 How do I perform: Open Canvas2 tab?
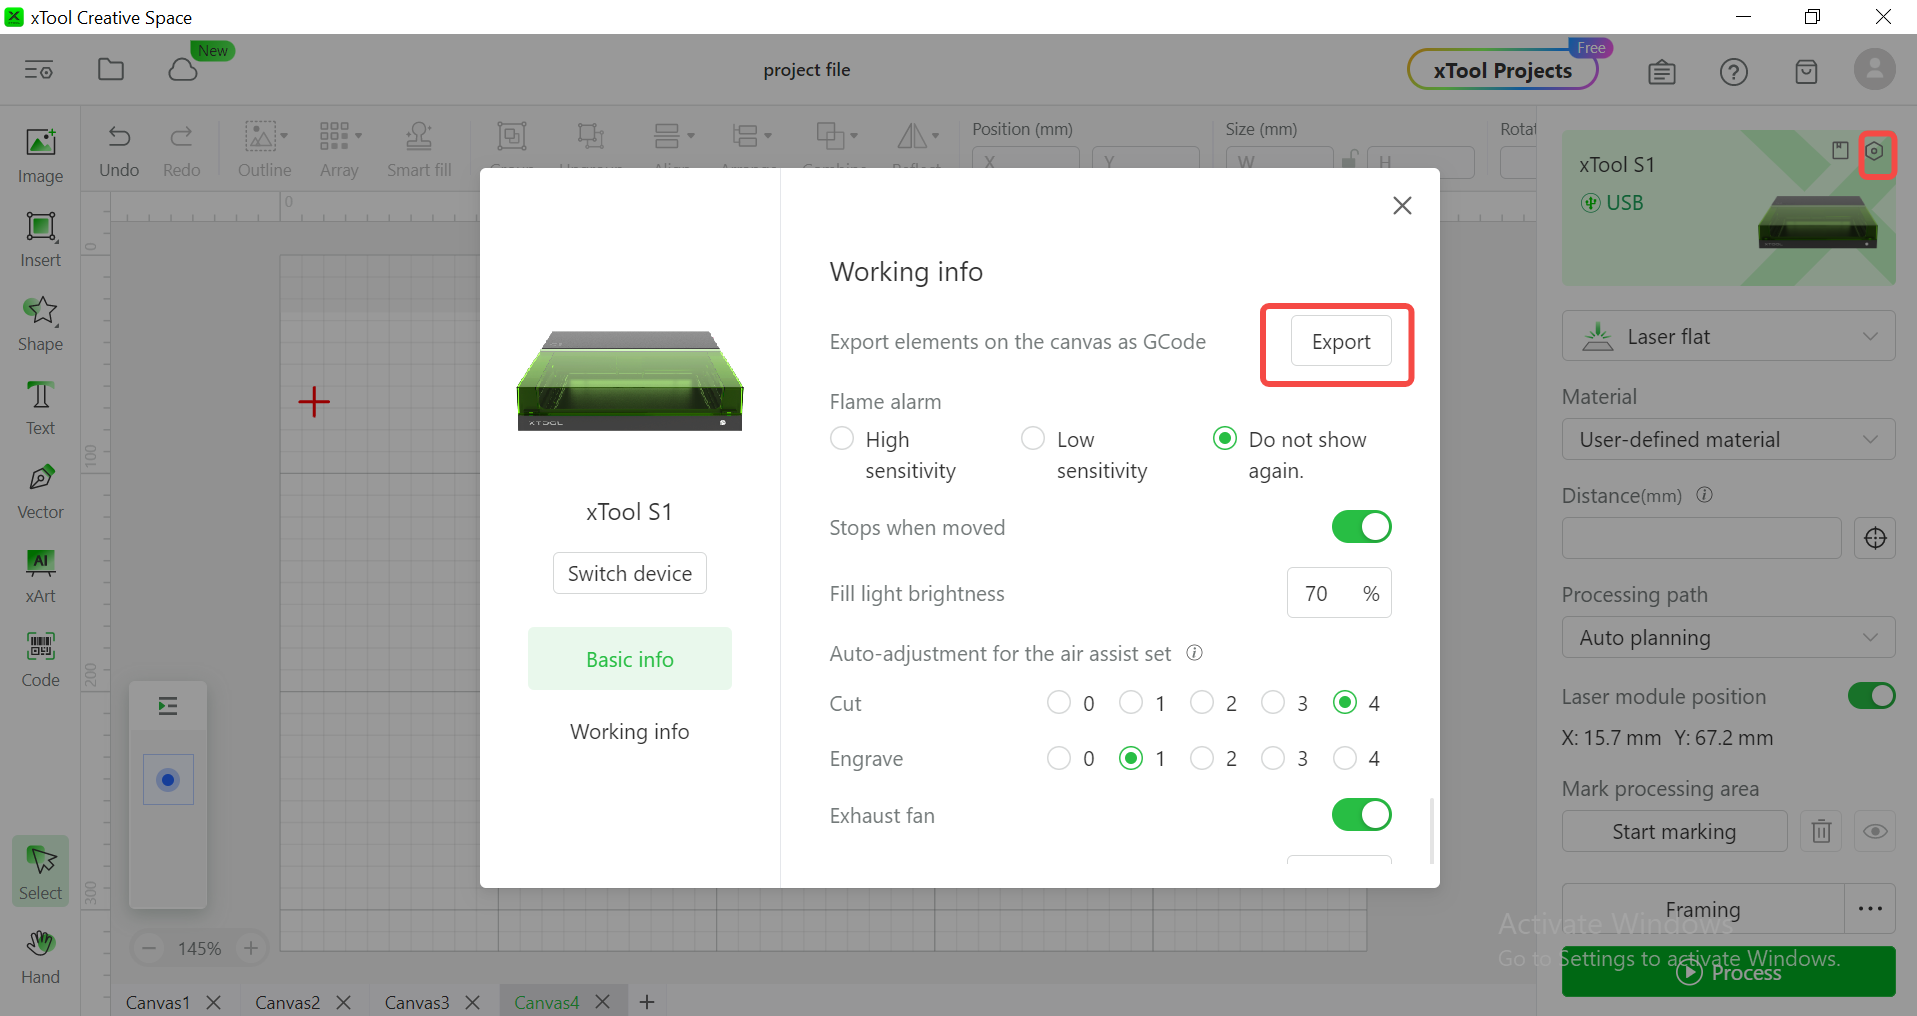287,1002
